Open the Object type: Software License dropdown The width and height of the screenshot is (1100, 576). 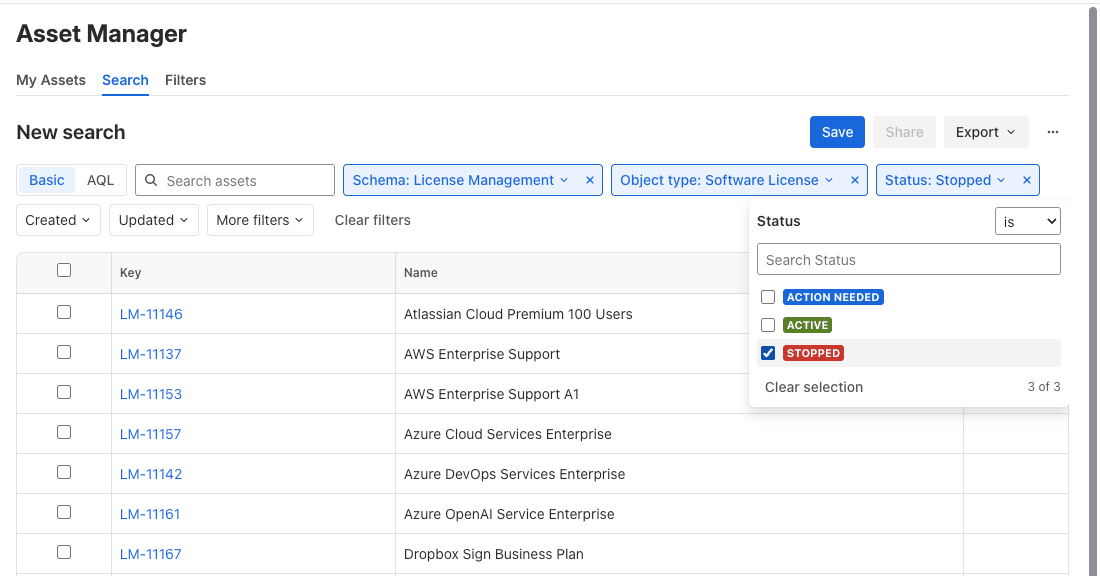point(726,180)
